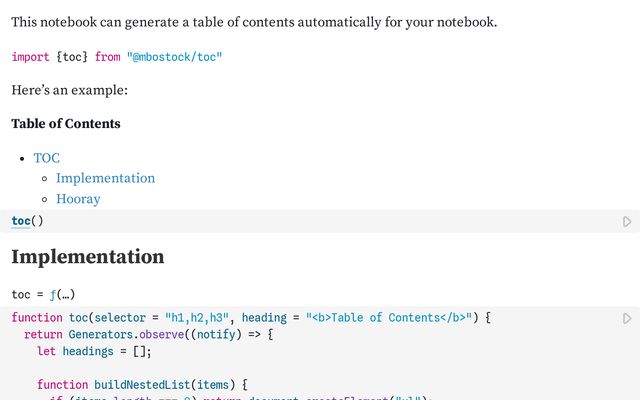The width and height of the screenshot is (640, 400).
Task: Place cursor on let headings line
Action: click(90, 351)
